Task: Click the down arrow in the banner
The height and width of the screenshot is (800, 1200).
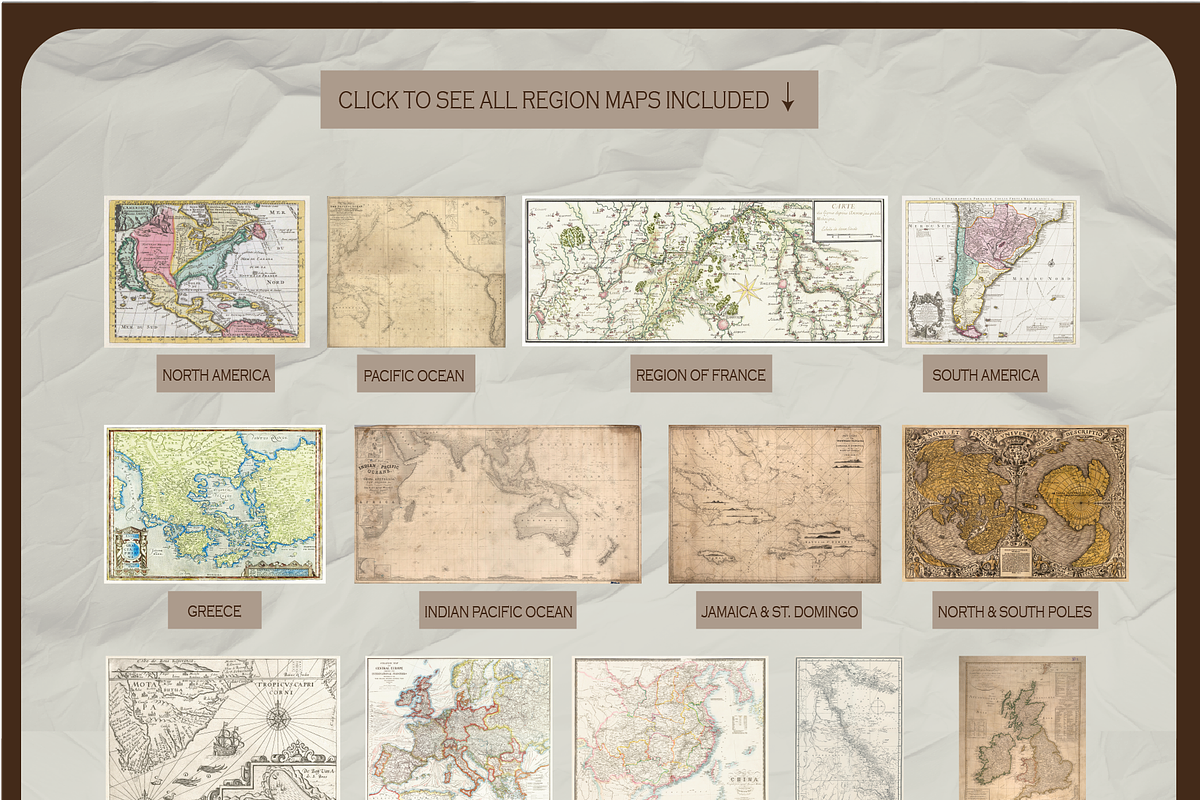Action: 787,98
